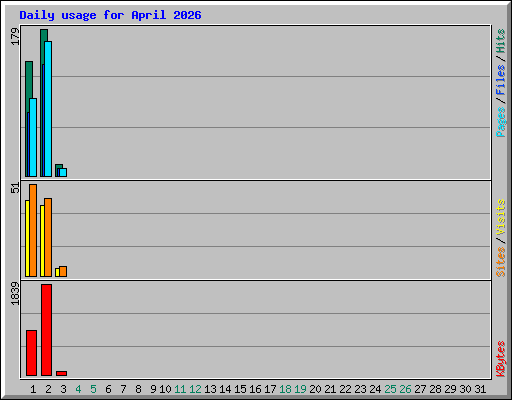Click day 30 on the x-axis
The height and width of the screenshot is (400, 512).
click(x=465, y=389)
